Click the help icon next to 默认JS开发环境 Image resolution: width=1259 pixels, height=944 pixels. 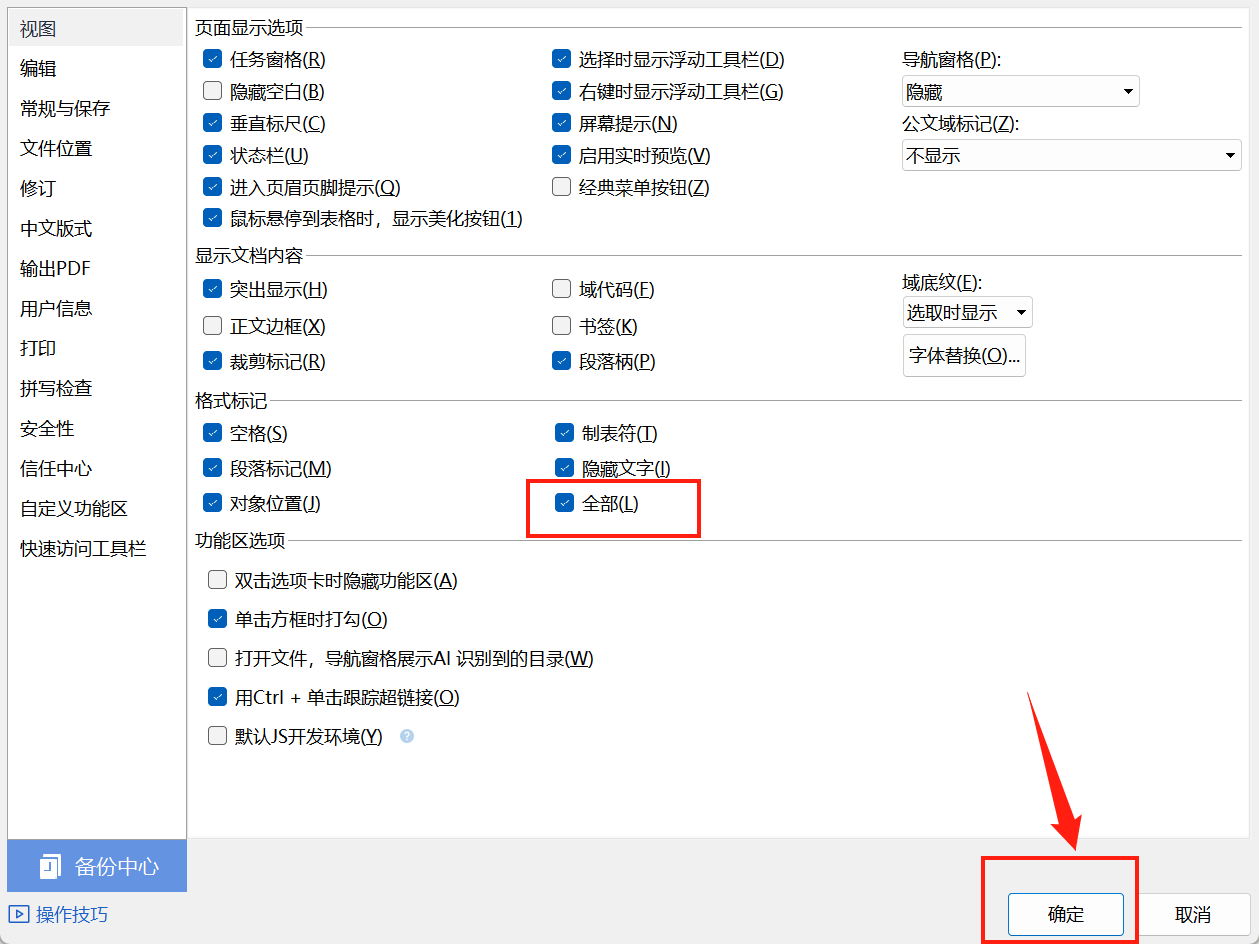tap(406, 737)
